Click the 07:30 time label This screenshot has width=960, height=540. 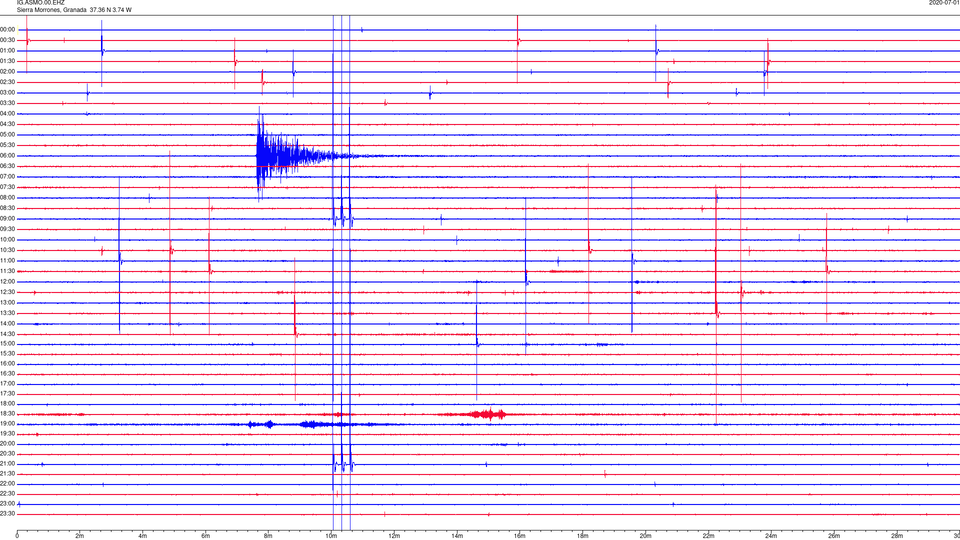pos(8,187)
